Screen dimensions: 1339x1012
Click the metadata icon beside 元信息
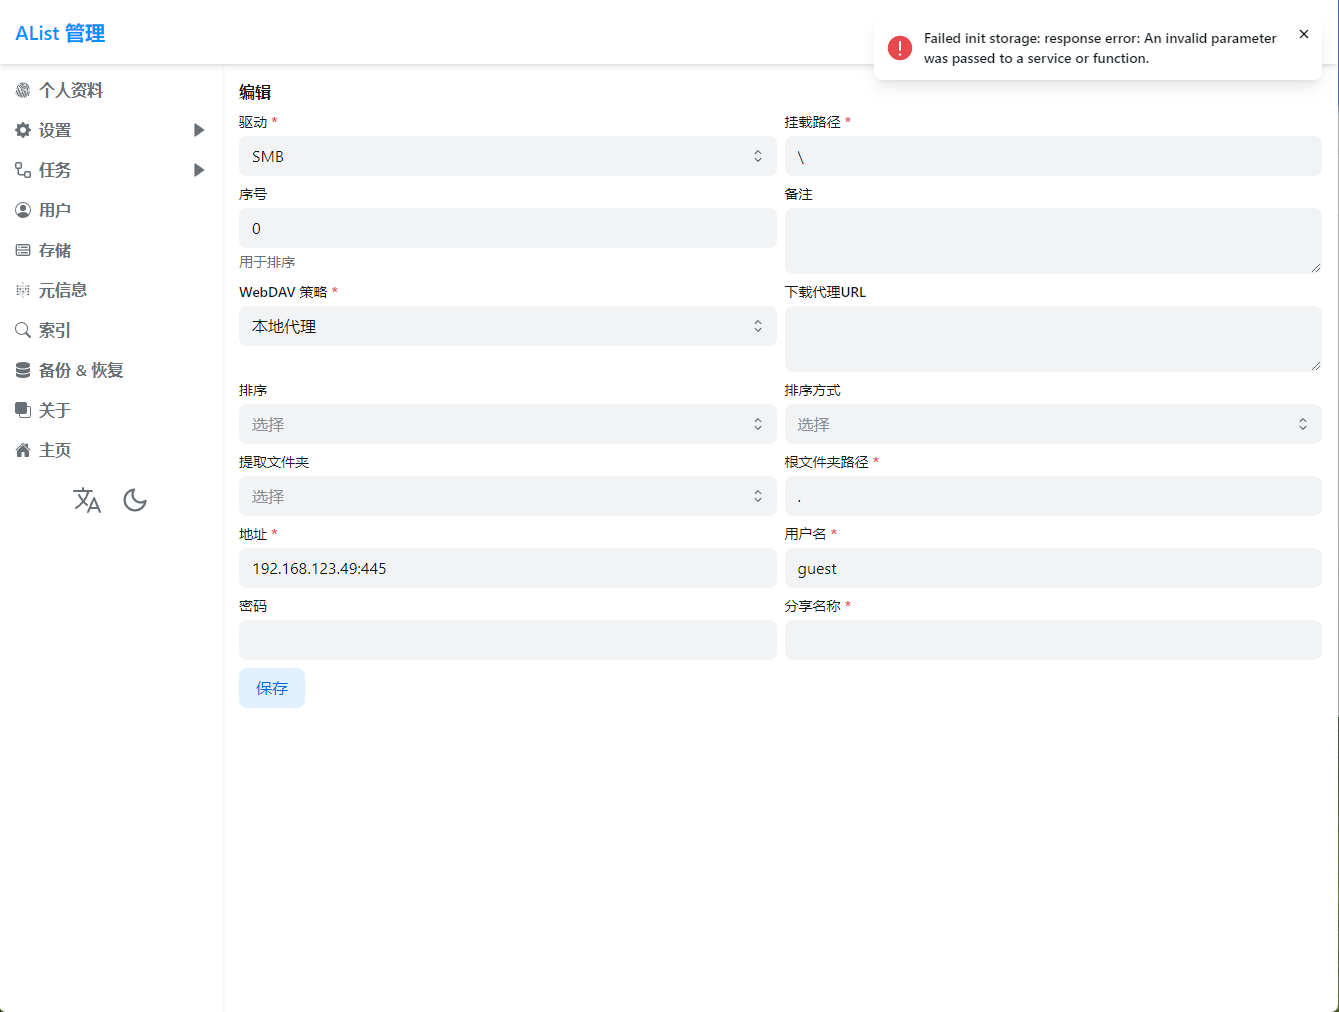click(23, 290)
